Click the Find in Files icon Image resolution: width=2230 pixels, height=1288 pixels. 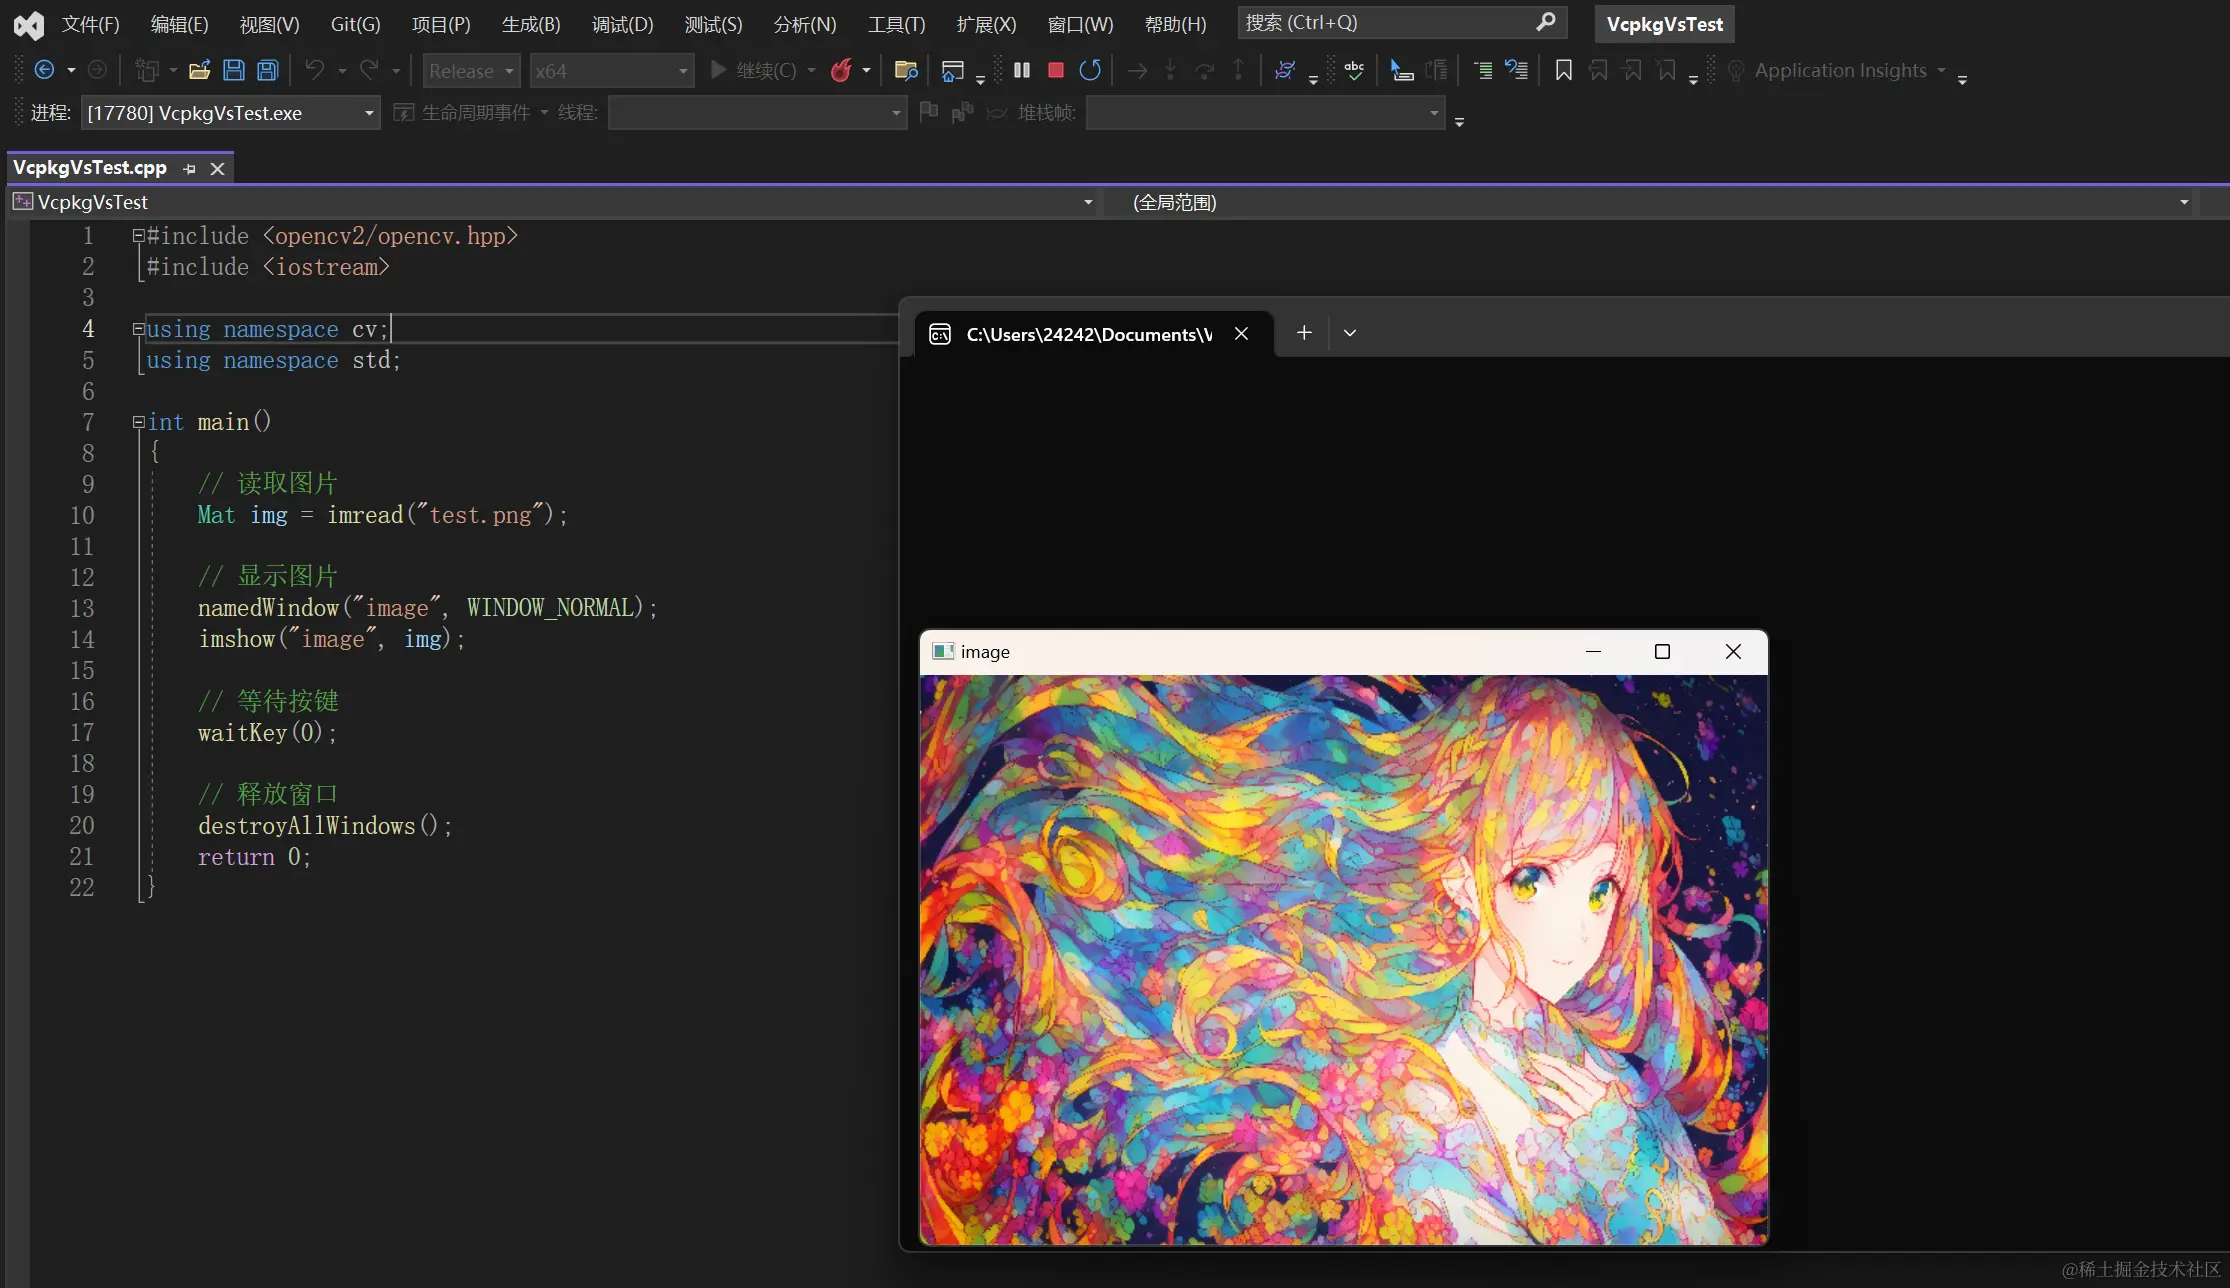point(906,70)
